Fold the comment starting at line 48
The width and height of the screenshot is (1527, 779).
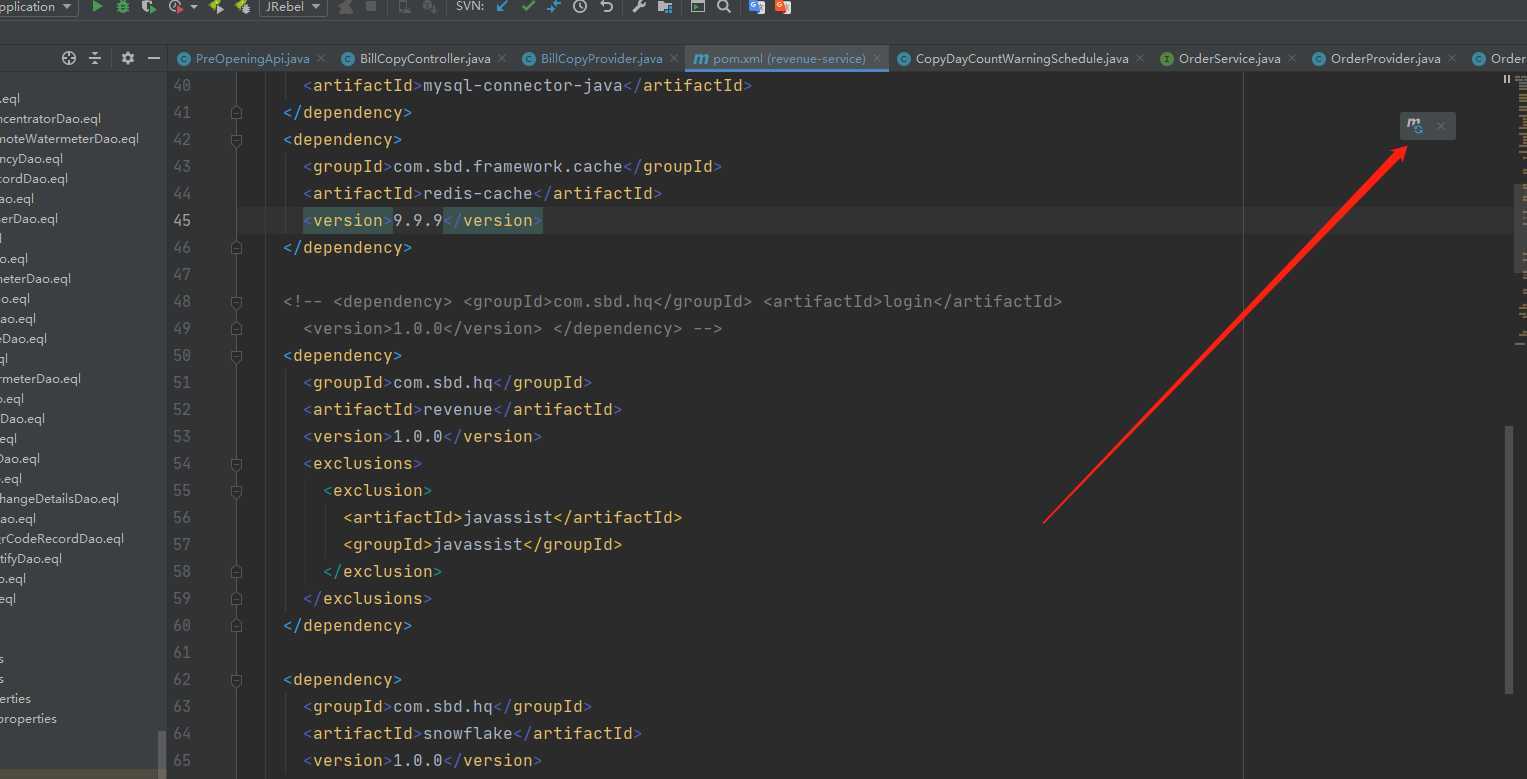pyautogui.click(x=236, y=302)
